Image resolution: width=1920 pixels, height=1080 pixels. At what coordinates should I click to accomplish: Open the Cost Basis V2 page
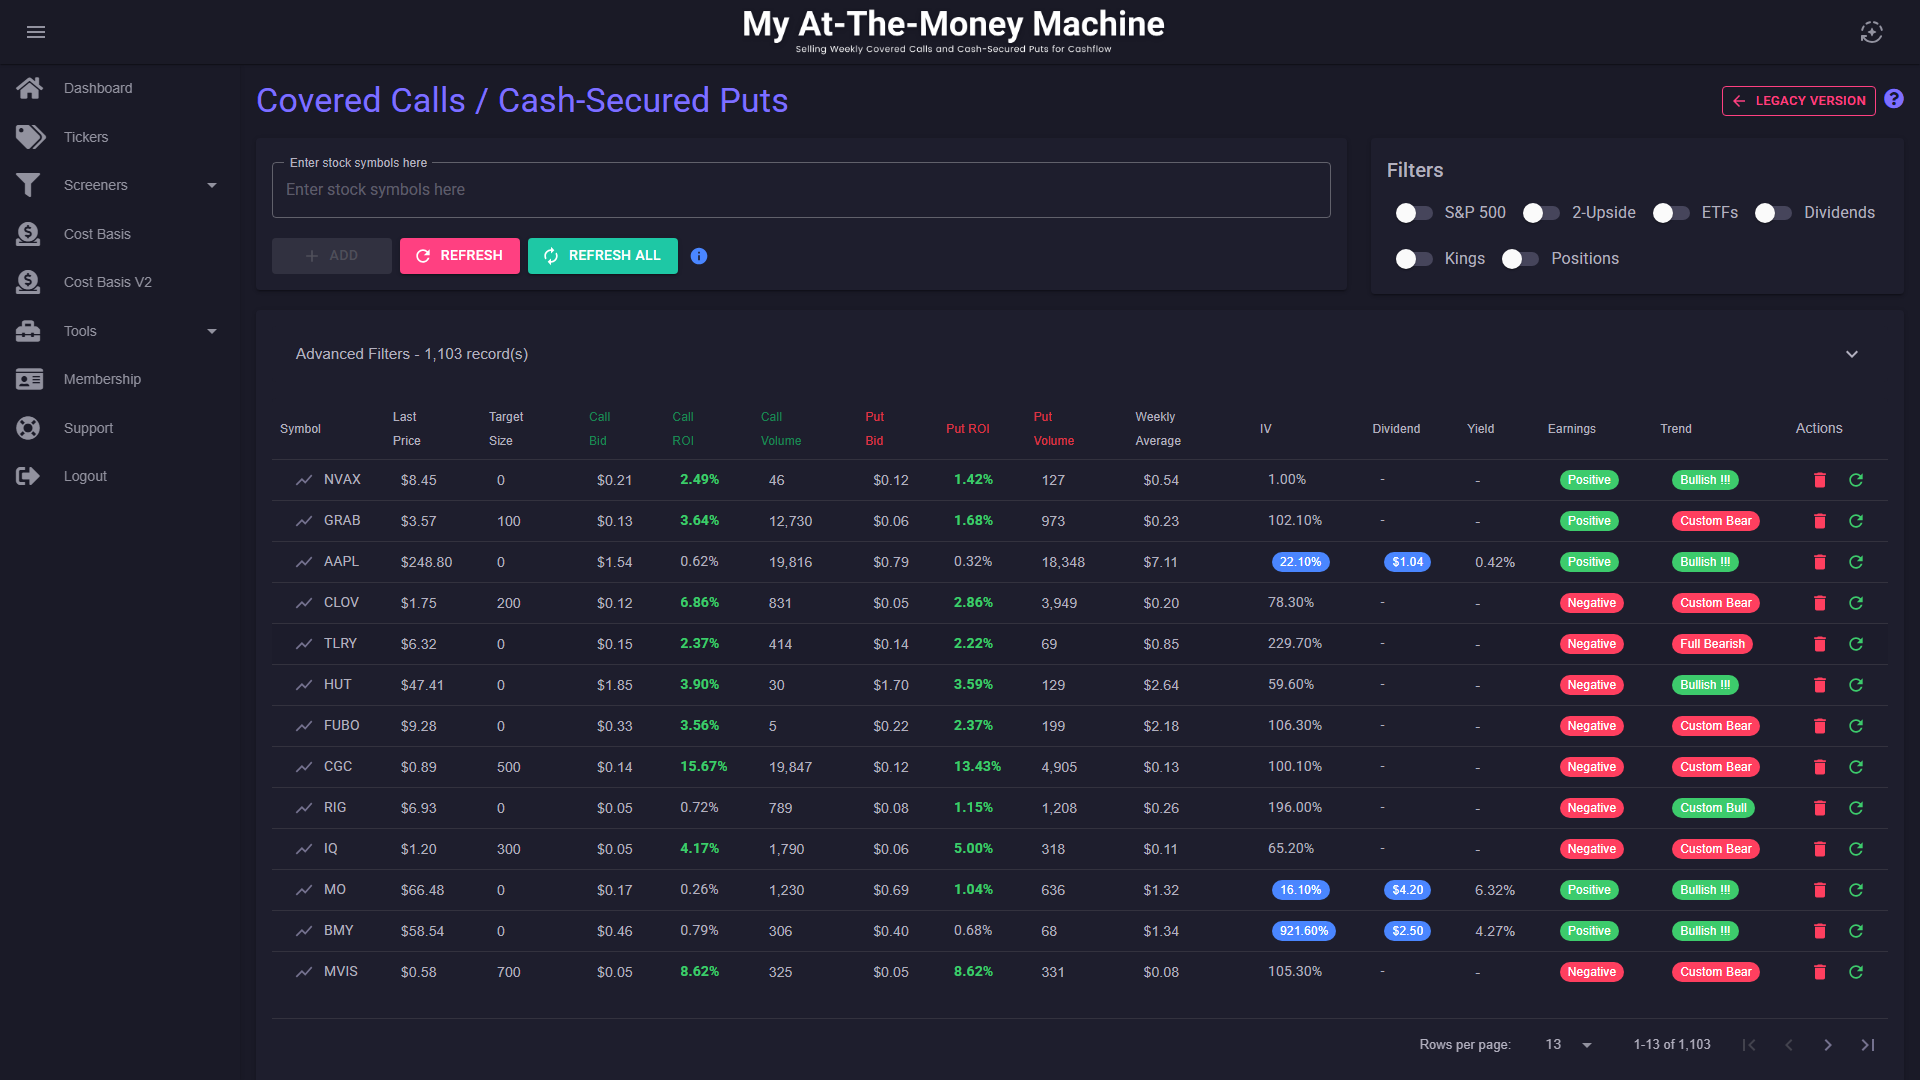click(x=107, y=282)
